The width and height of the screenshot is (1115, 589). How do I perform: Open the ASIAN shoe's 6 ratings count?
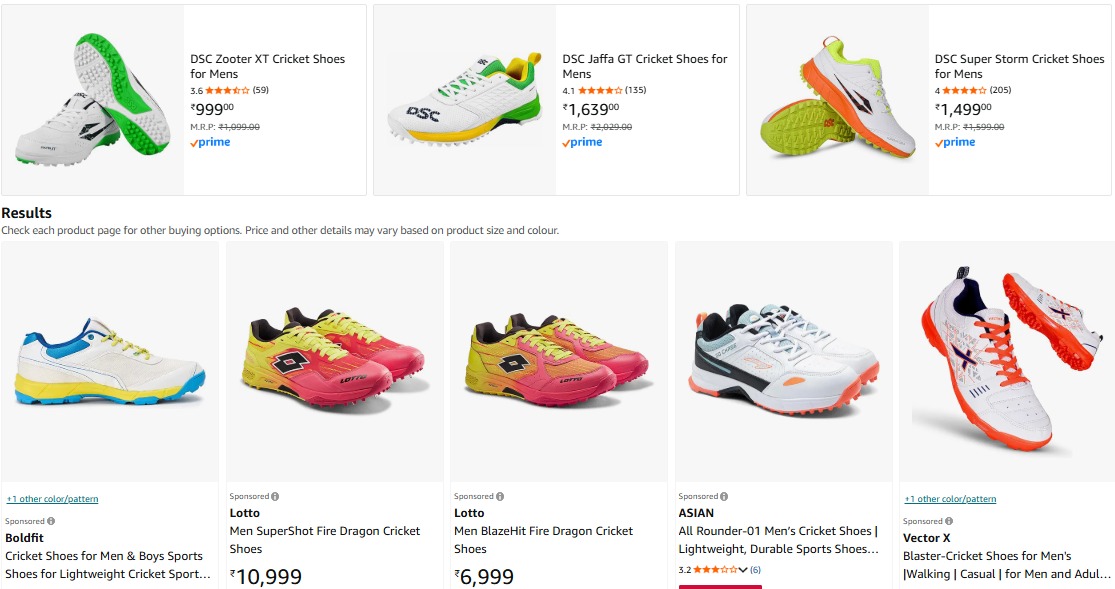coord(755,570)
